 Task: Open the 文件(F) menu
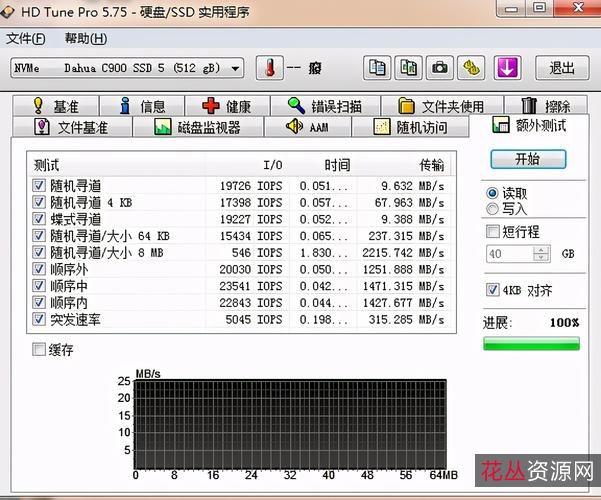pyautogui.click(x=26, y=38)
